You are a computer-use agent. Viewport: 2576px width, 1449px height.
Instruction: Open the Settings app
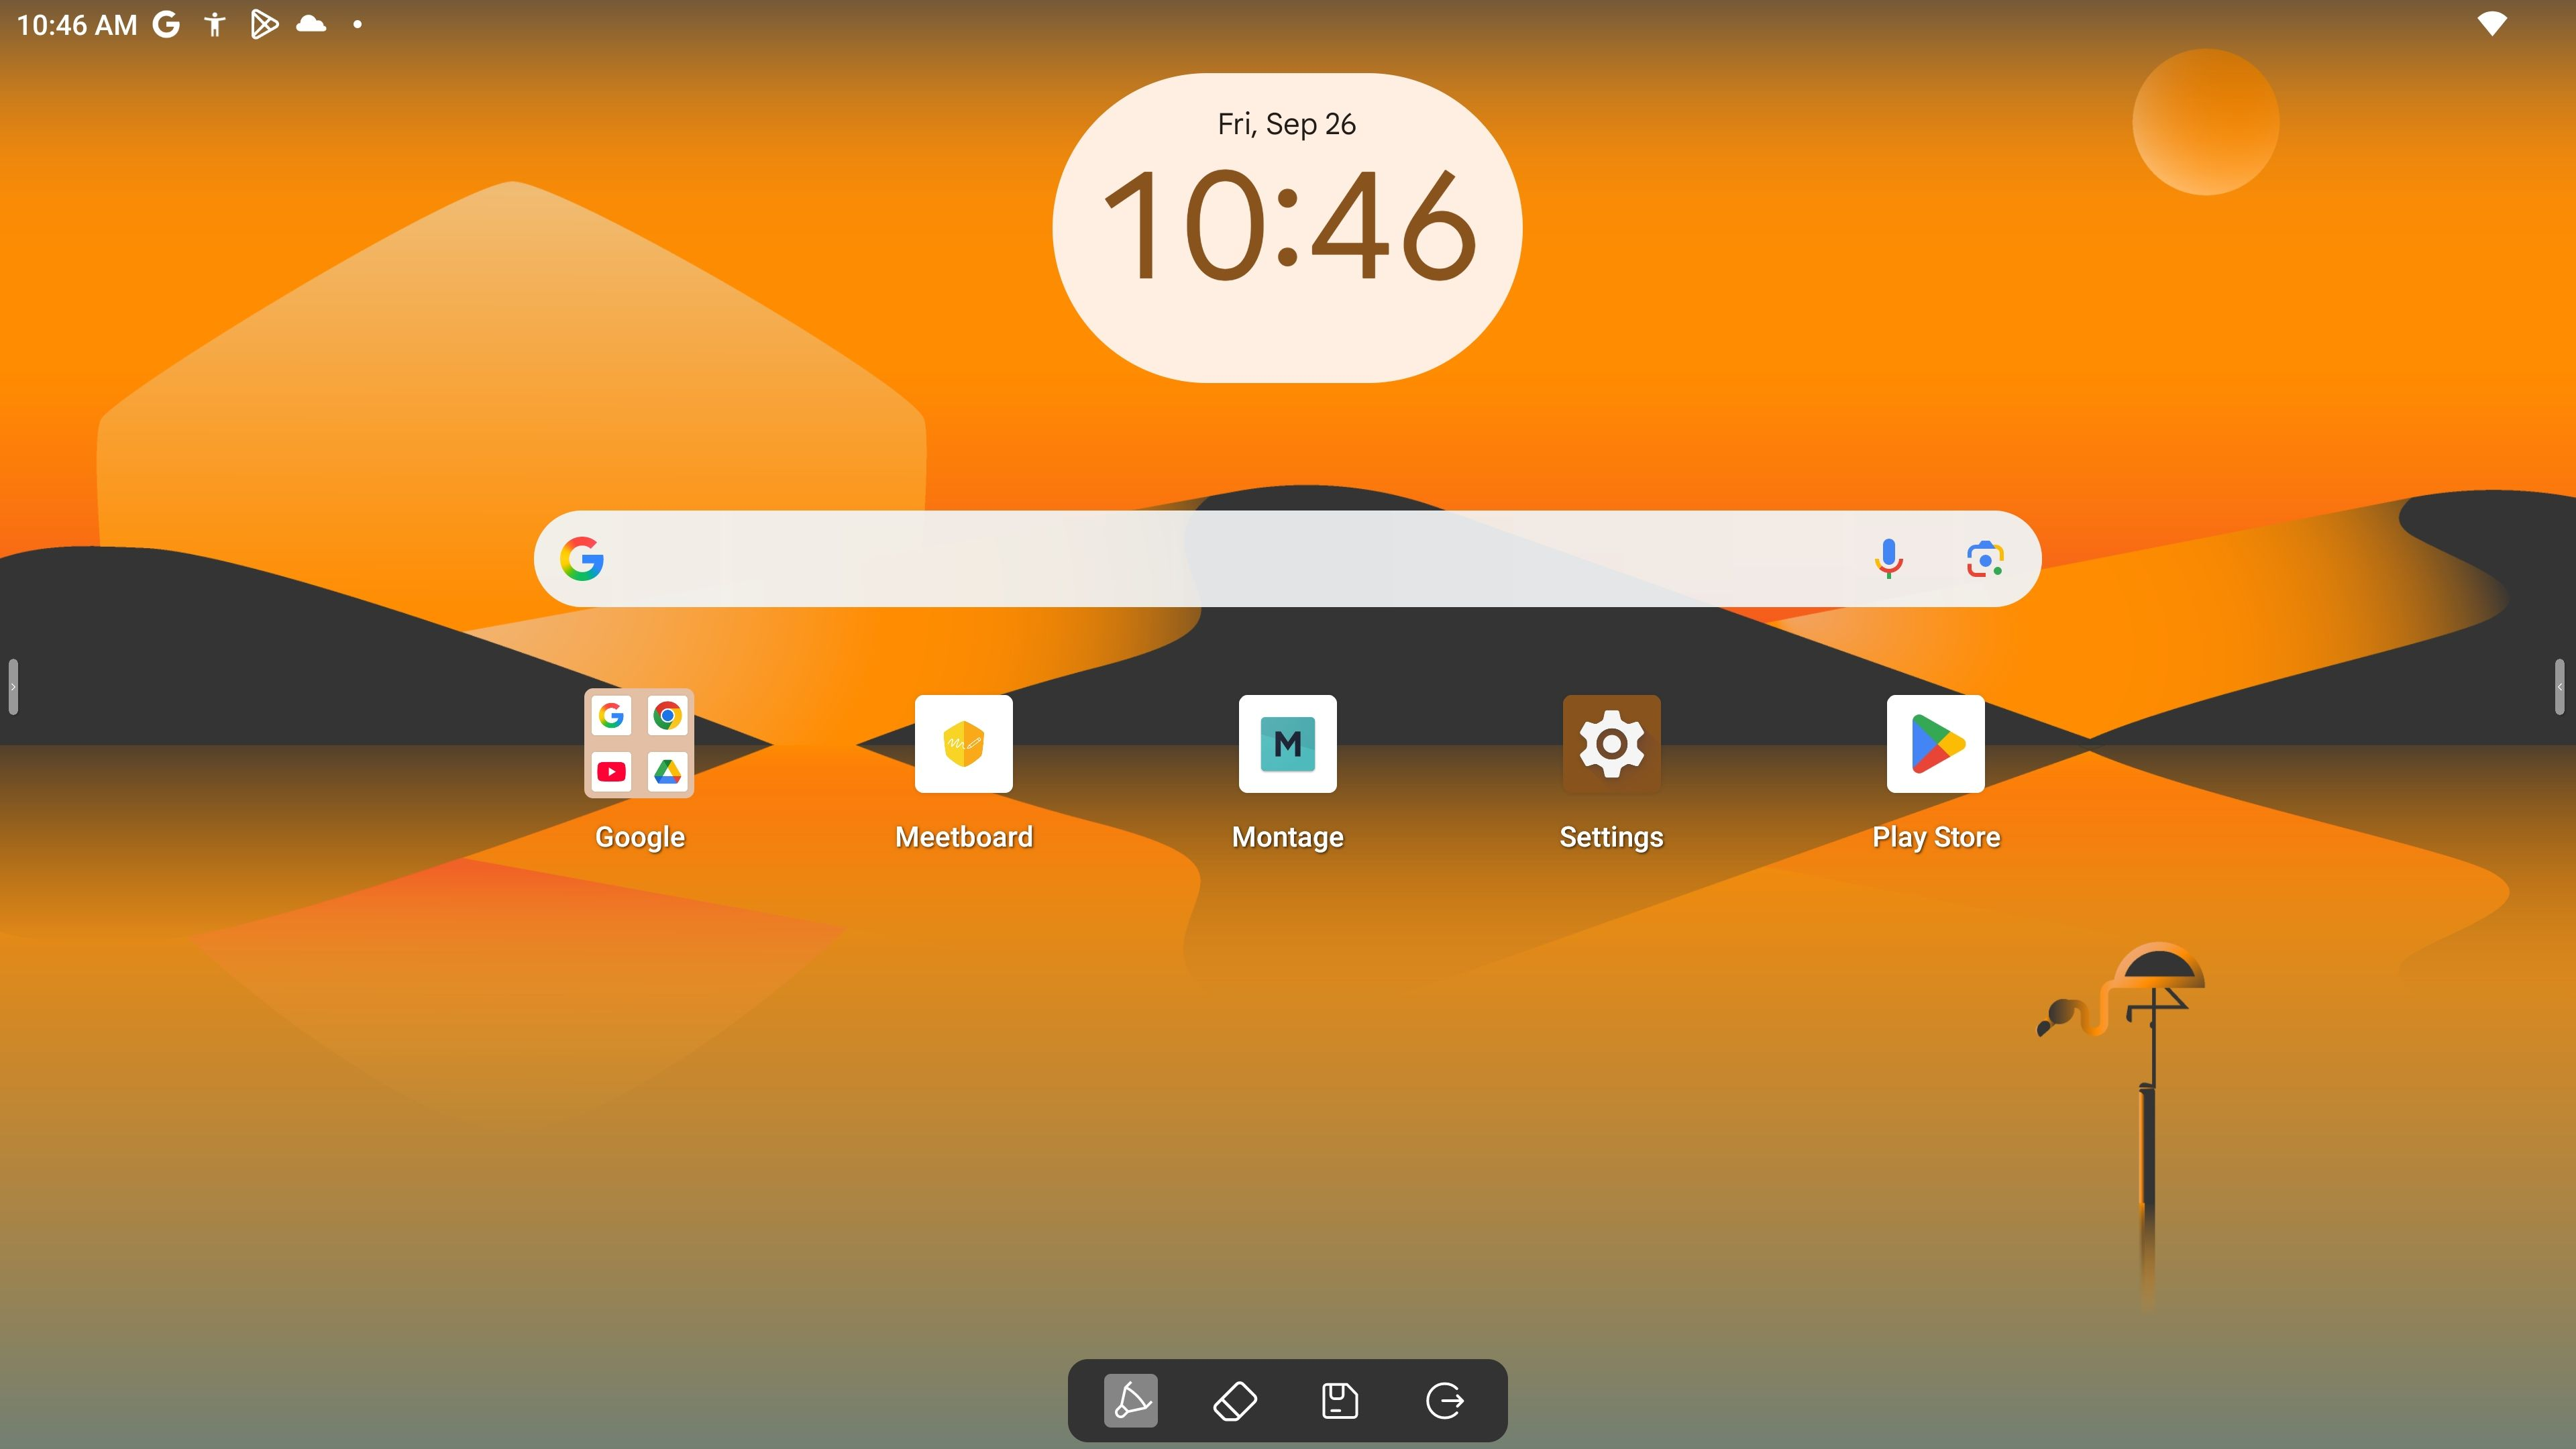(x=1611, y=744)
